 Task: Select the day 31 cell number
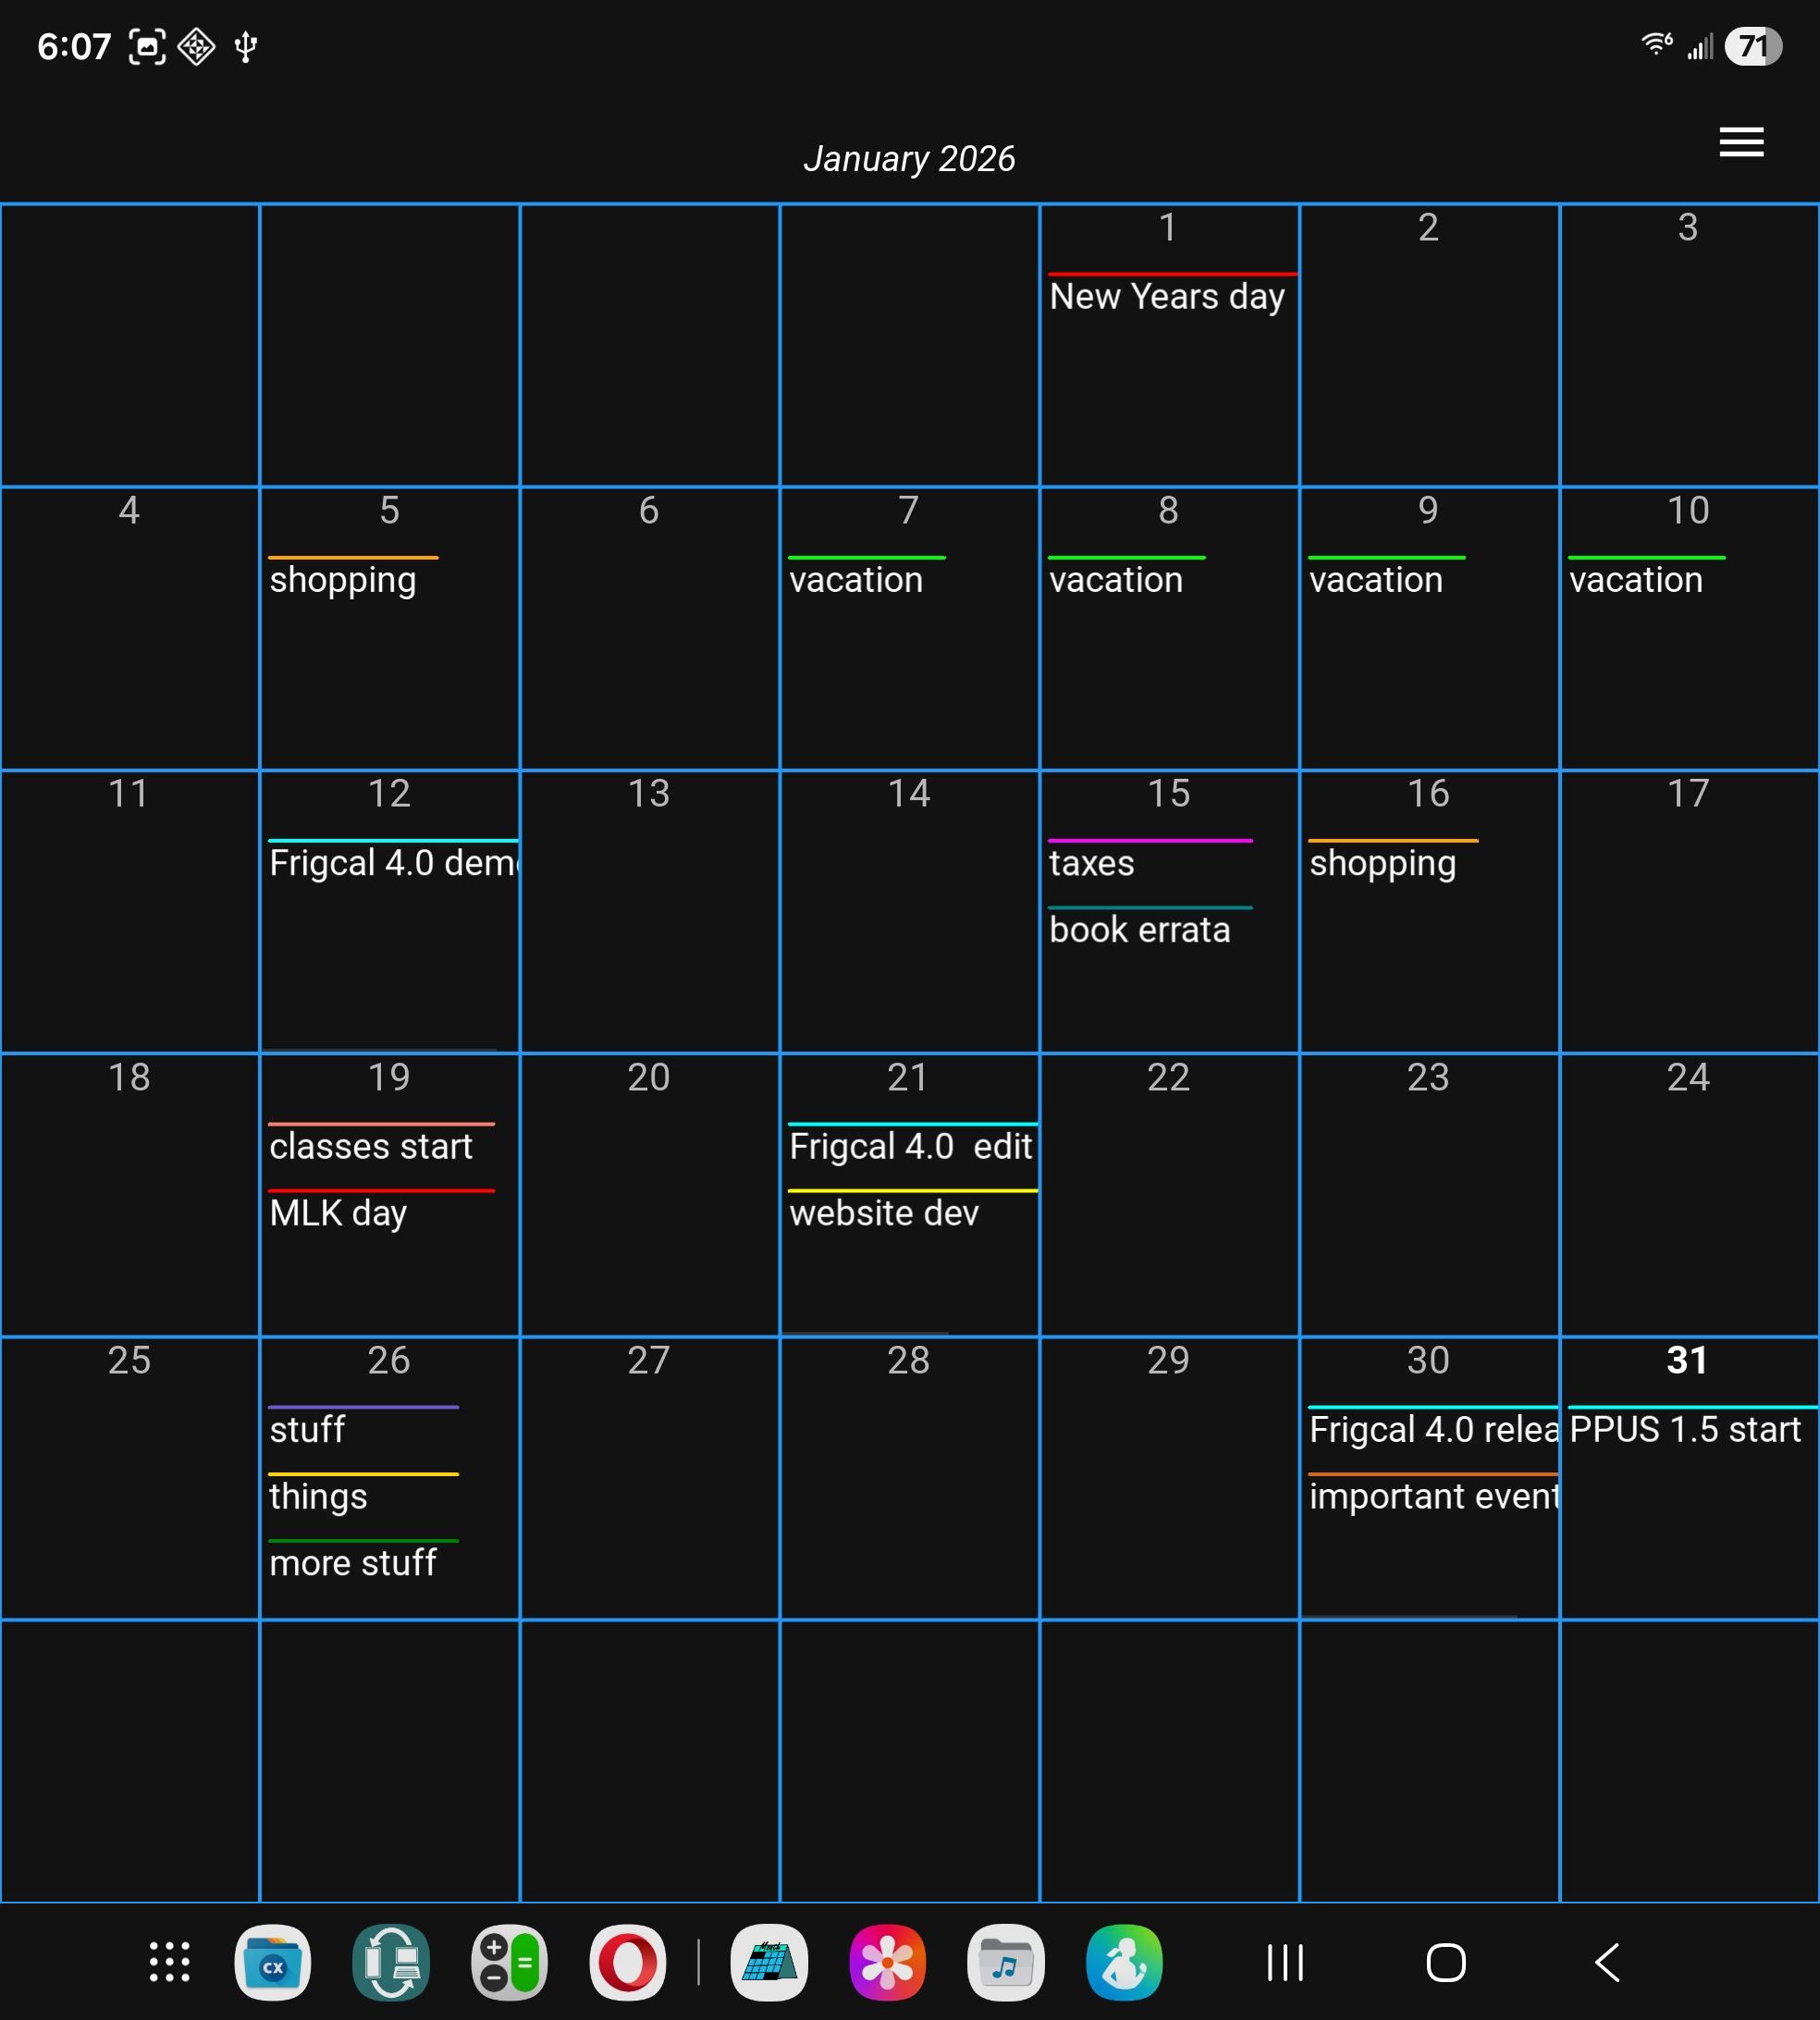tap(1687, 1360)
